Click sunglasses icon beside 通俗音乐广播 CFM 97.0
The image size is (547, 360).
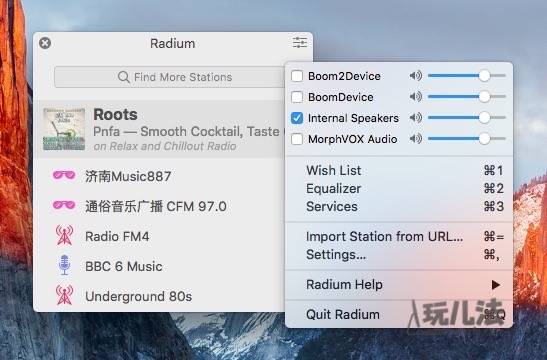click(x=64, y=205)
